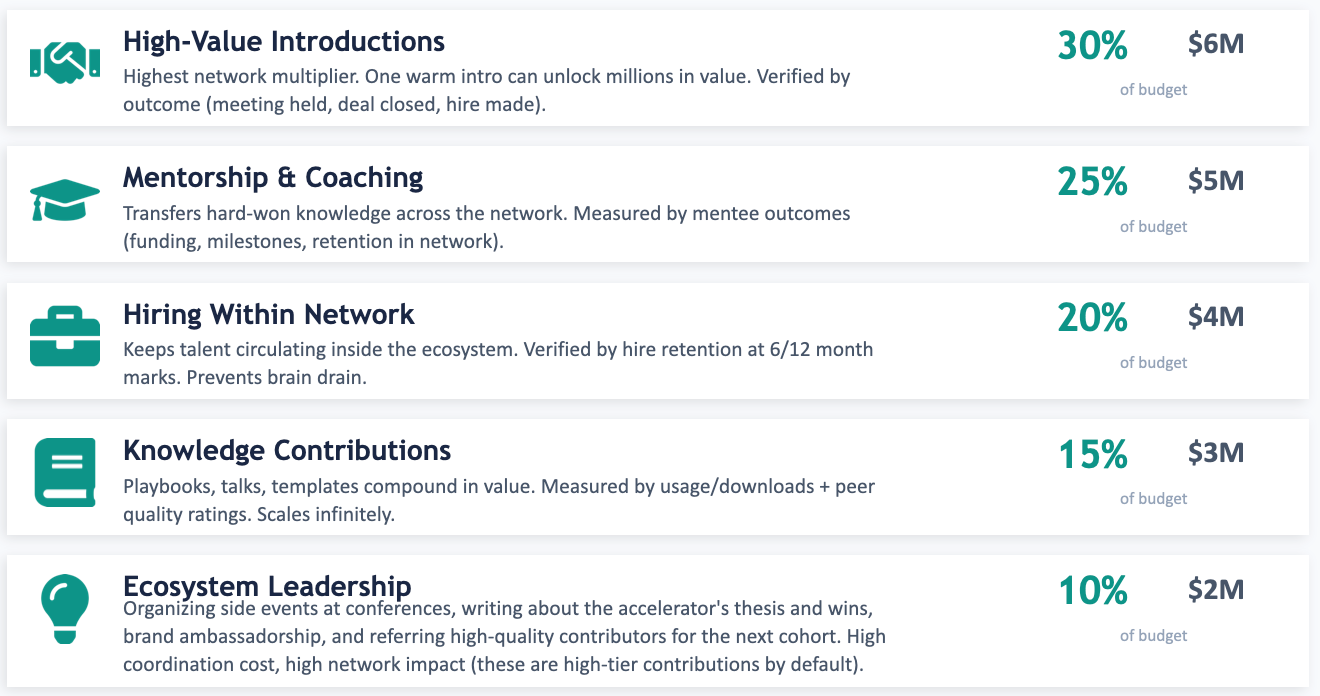Select the Mentorship & Coaching heading
Screen dimensions: 1320x696
coord(273,177)
